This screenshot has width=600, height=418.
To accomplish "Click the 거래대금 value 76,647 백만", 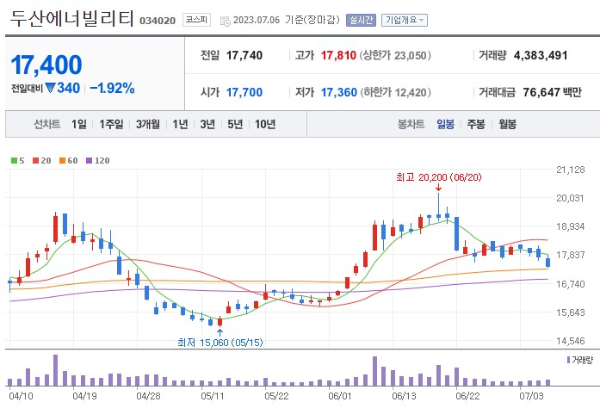I will [x=552, y=92].
